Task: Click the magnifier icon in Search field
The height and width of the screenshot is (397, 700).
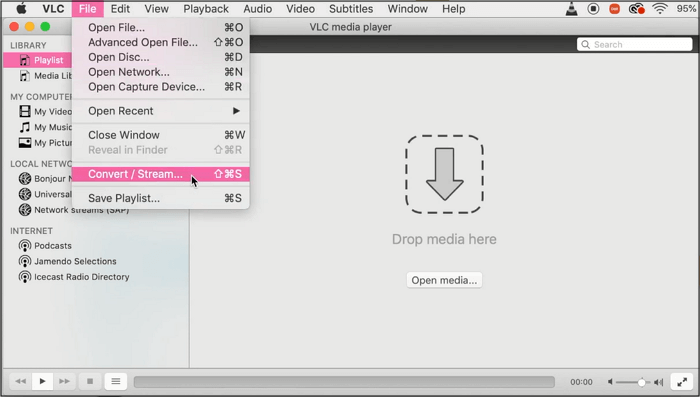Action: [585, 45]
